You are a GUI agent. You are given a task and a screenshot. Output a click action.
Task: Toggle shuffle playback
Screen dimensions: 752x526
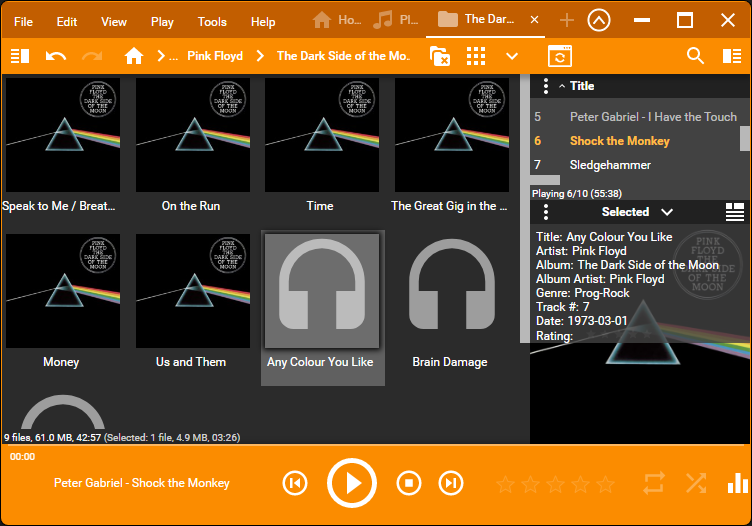click(x=696, y=484)
